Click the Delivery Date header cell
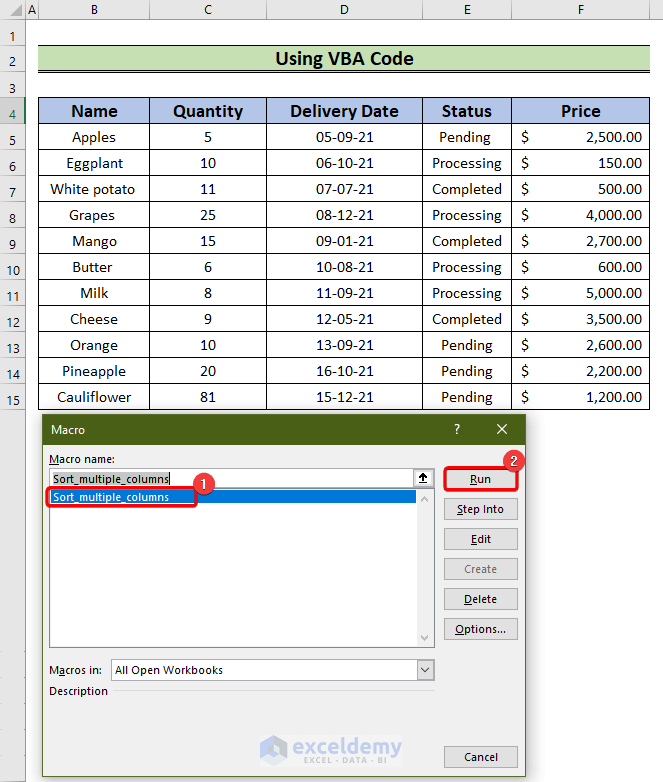Image resolution: width=663 pixels, height=782 pixels. coord(344,111)
